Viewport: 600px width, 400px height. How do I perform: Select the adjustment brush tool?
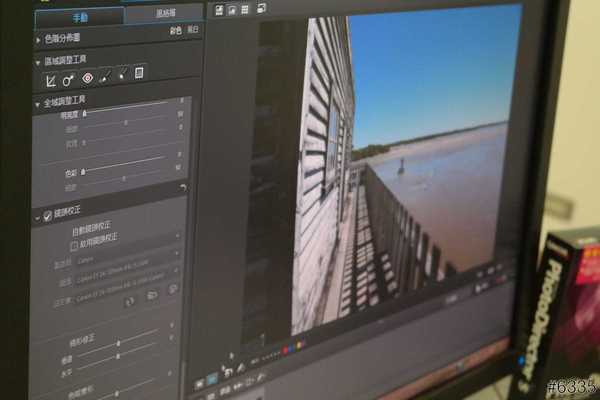tap(106, 75)
